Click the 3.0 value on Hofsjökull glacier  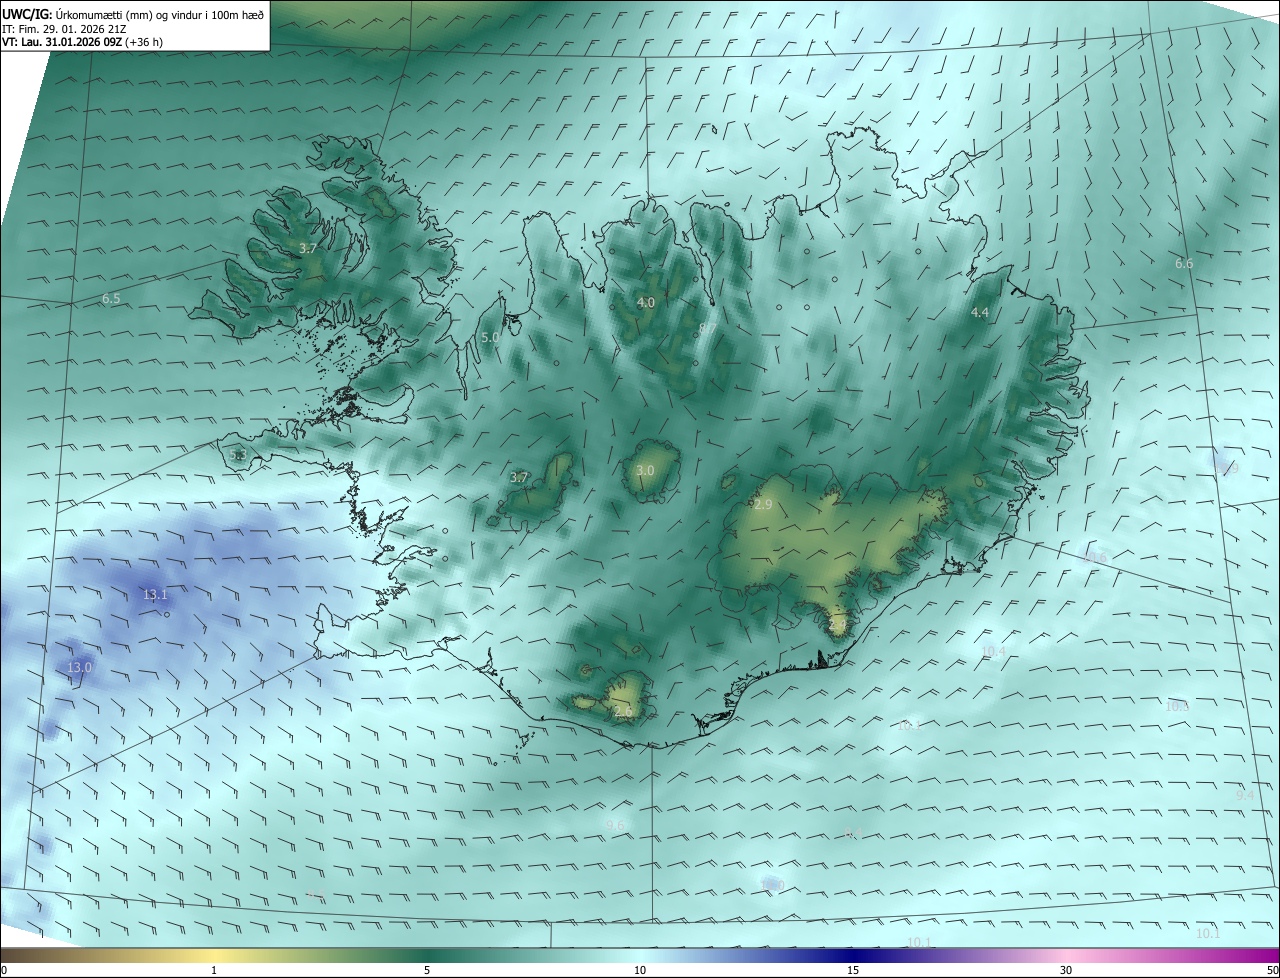645,470
